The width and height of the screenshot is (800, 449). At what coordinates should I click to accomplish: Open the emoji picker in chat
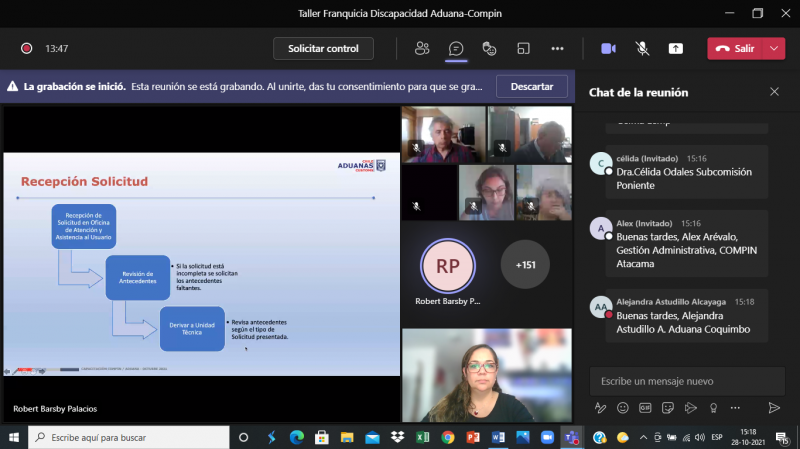622,408
